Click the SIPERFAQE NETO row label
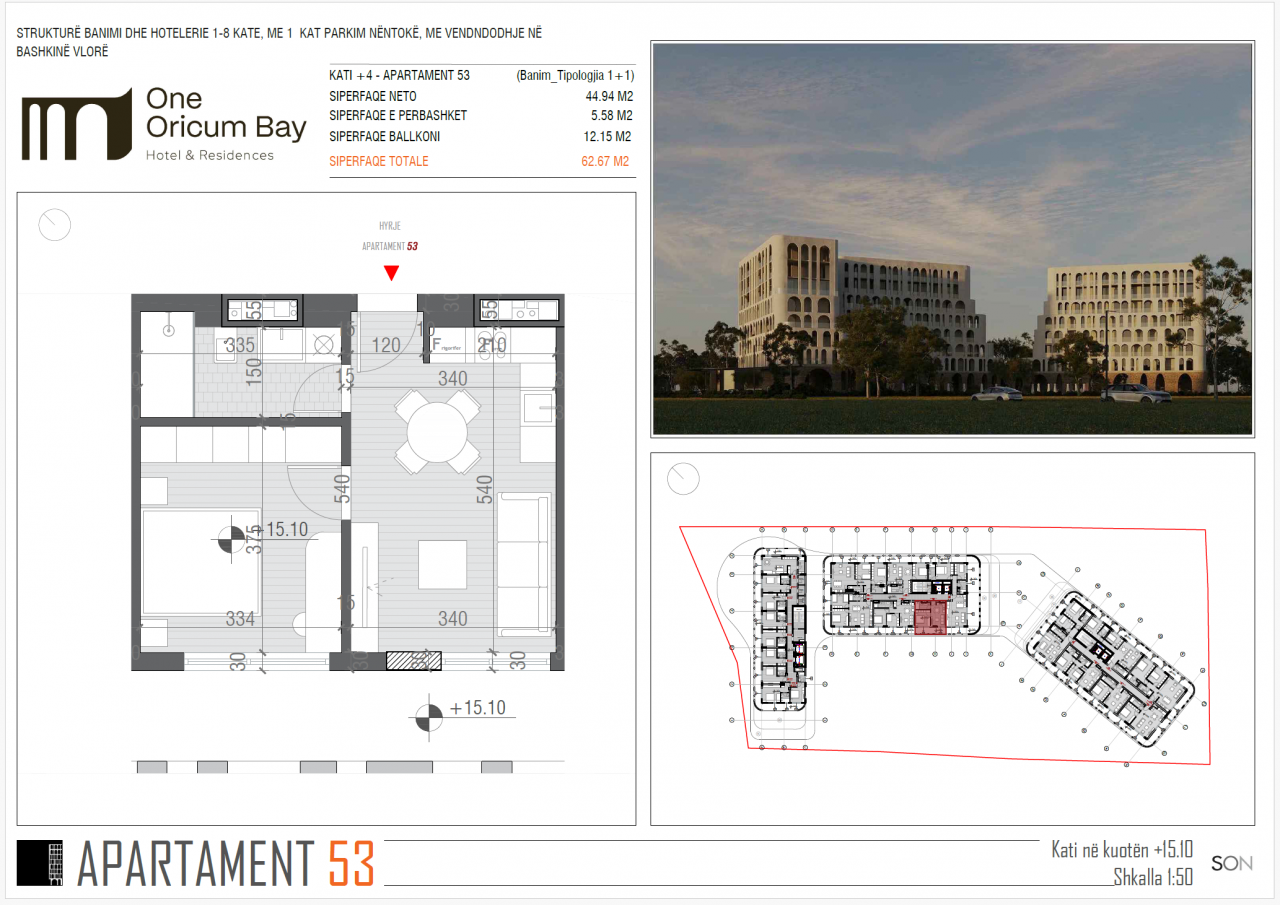Screen dimensions: 1280x905 pyautogui.click(x=373, y=96)
